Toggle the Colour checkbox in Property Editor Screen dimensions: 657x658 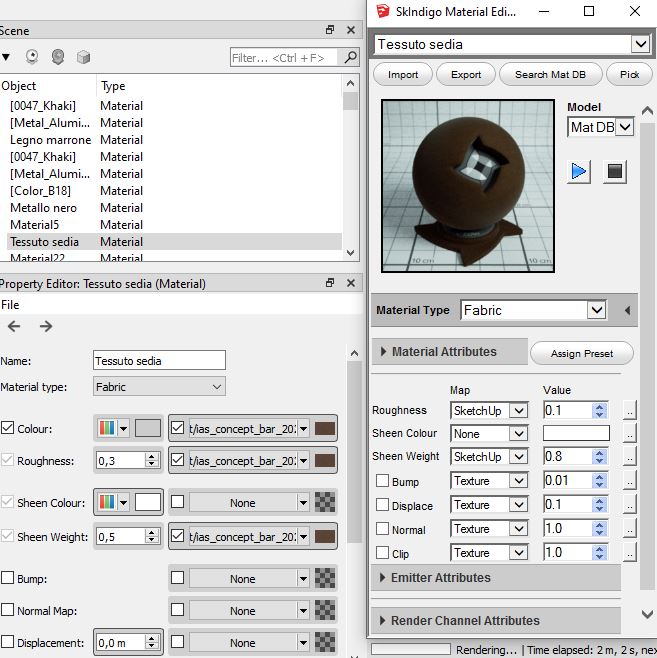pyautogui.click(x=8, y=428)
